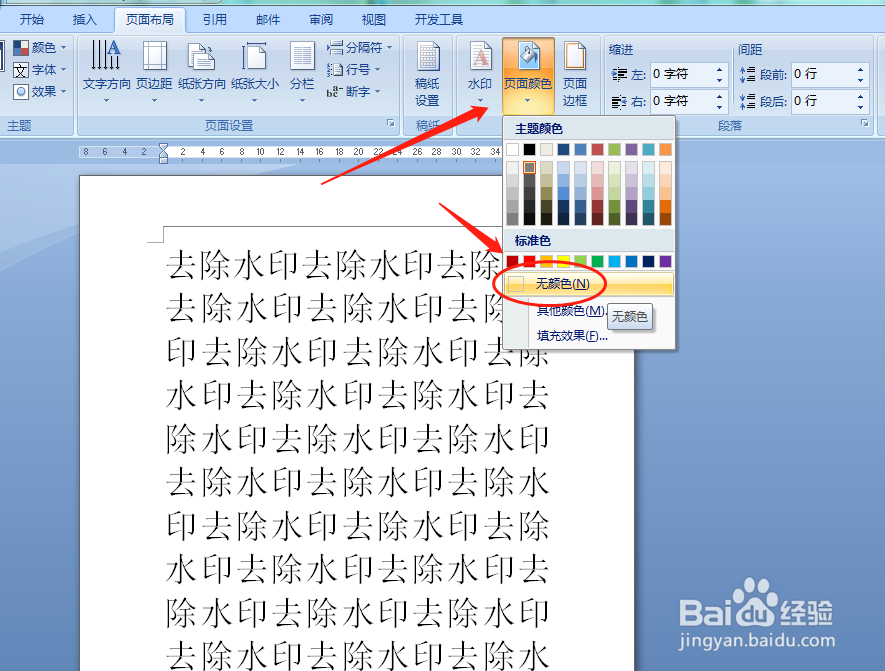Increase 段前 spacing with the stepper
This screenshot has height=671, width=885.
click(x=861, y=69)
